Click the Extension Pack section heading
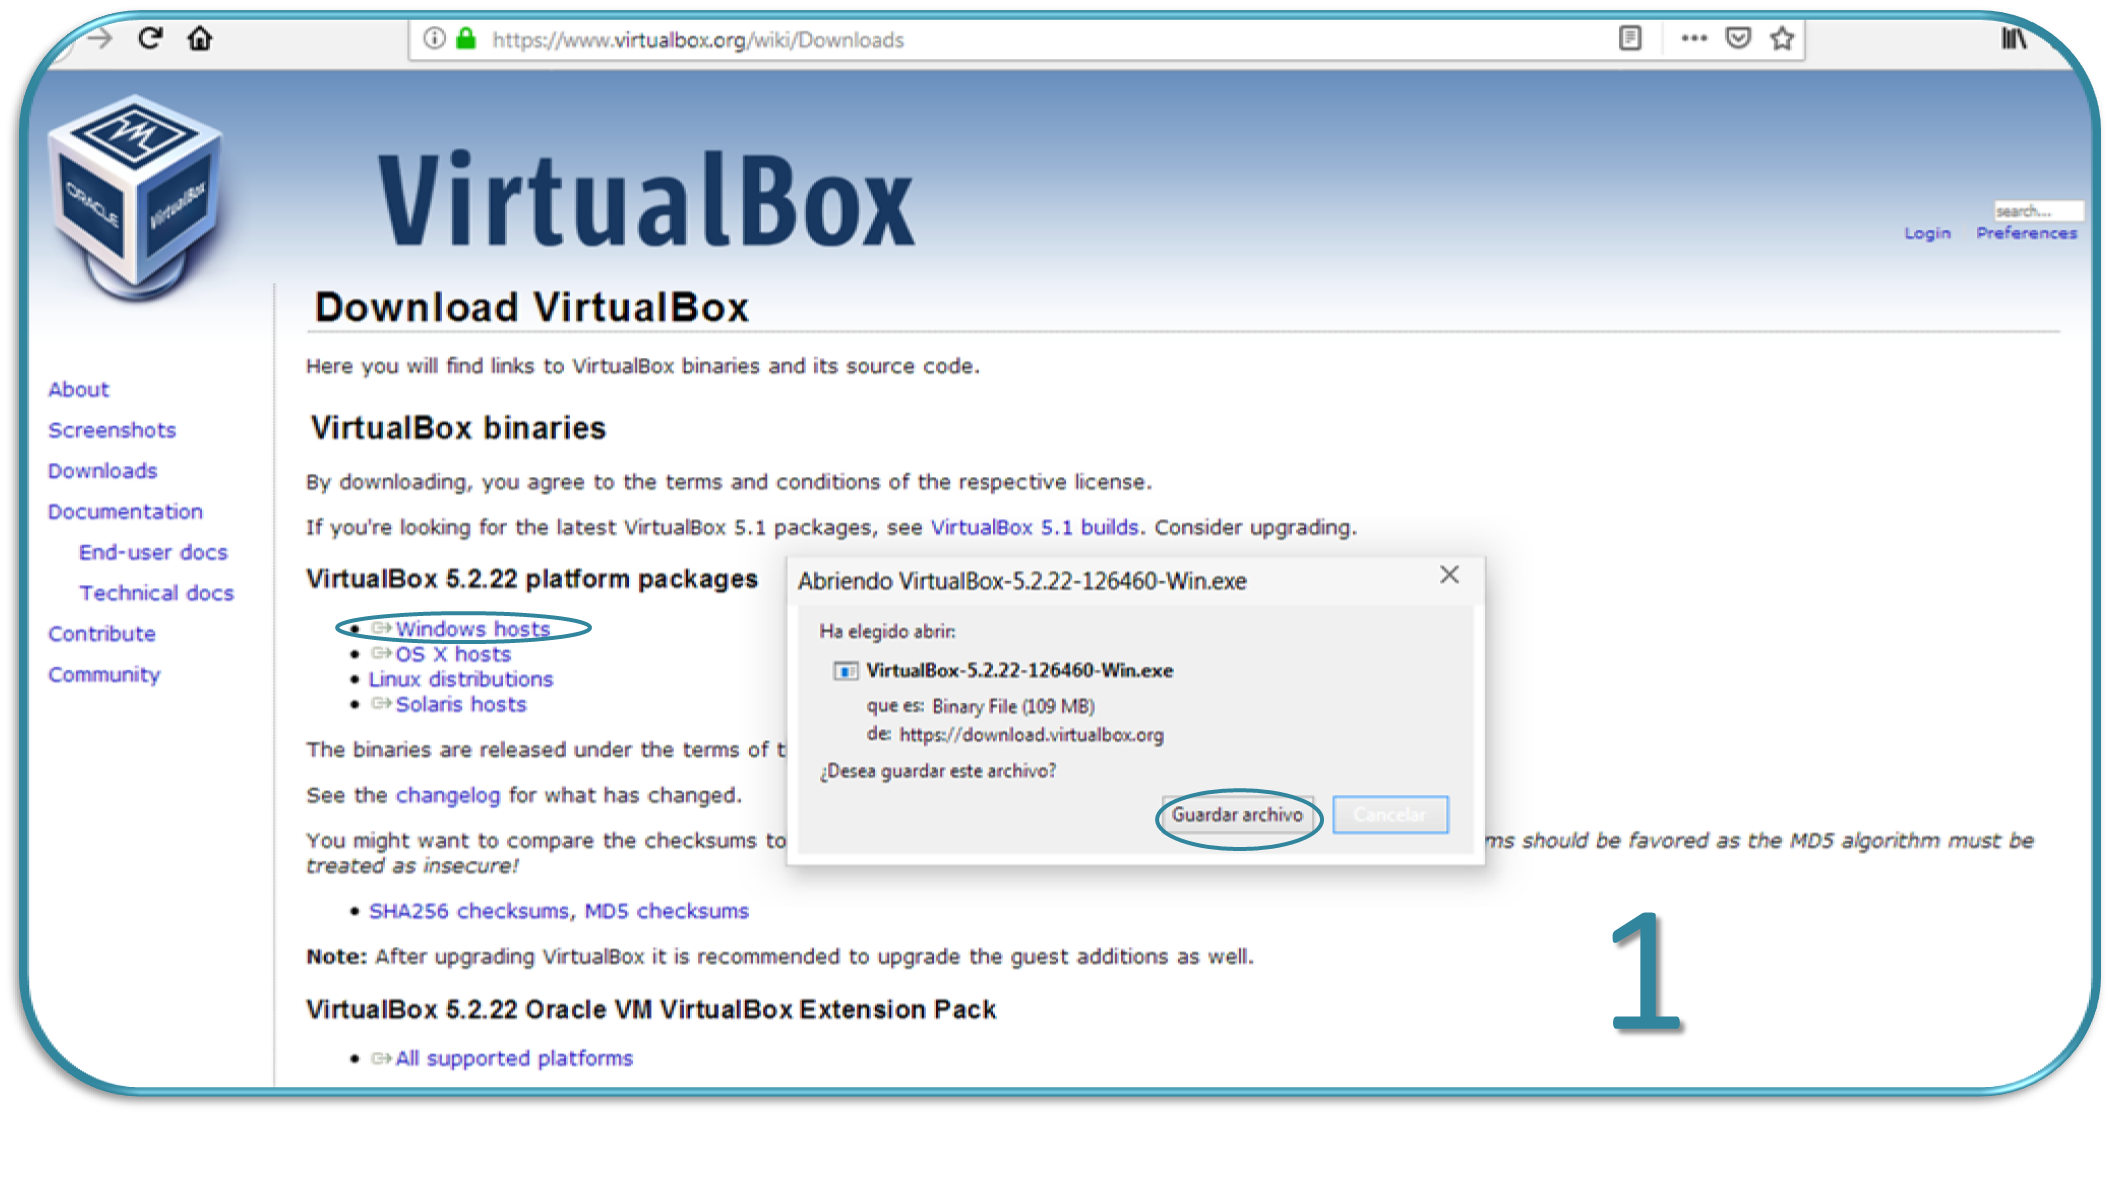The image size is (2111, 1199). [651, 1009]
